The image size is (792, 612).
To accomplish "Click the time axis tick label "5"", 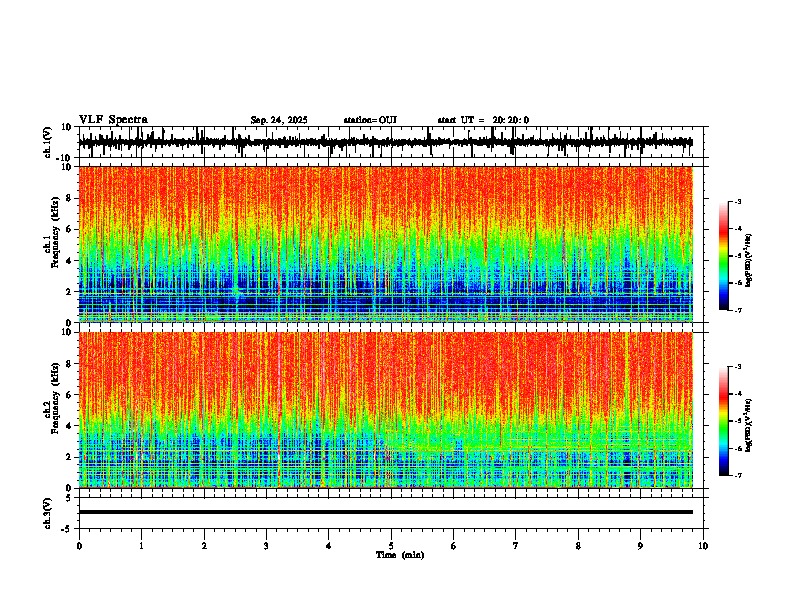I will click(391, 546).
